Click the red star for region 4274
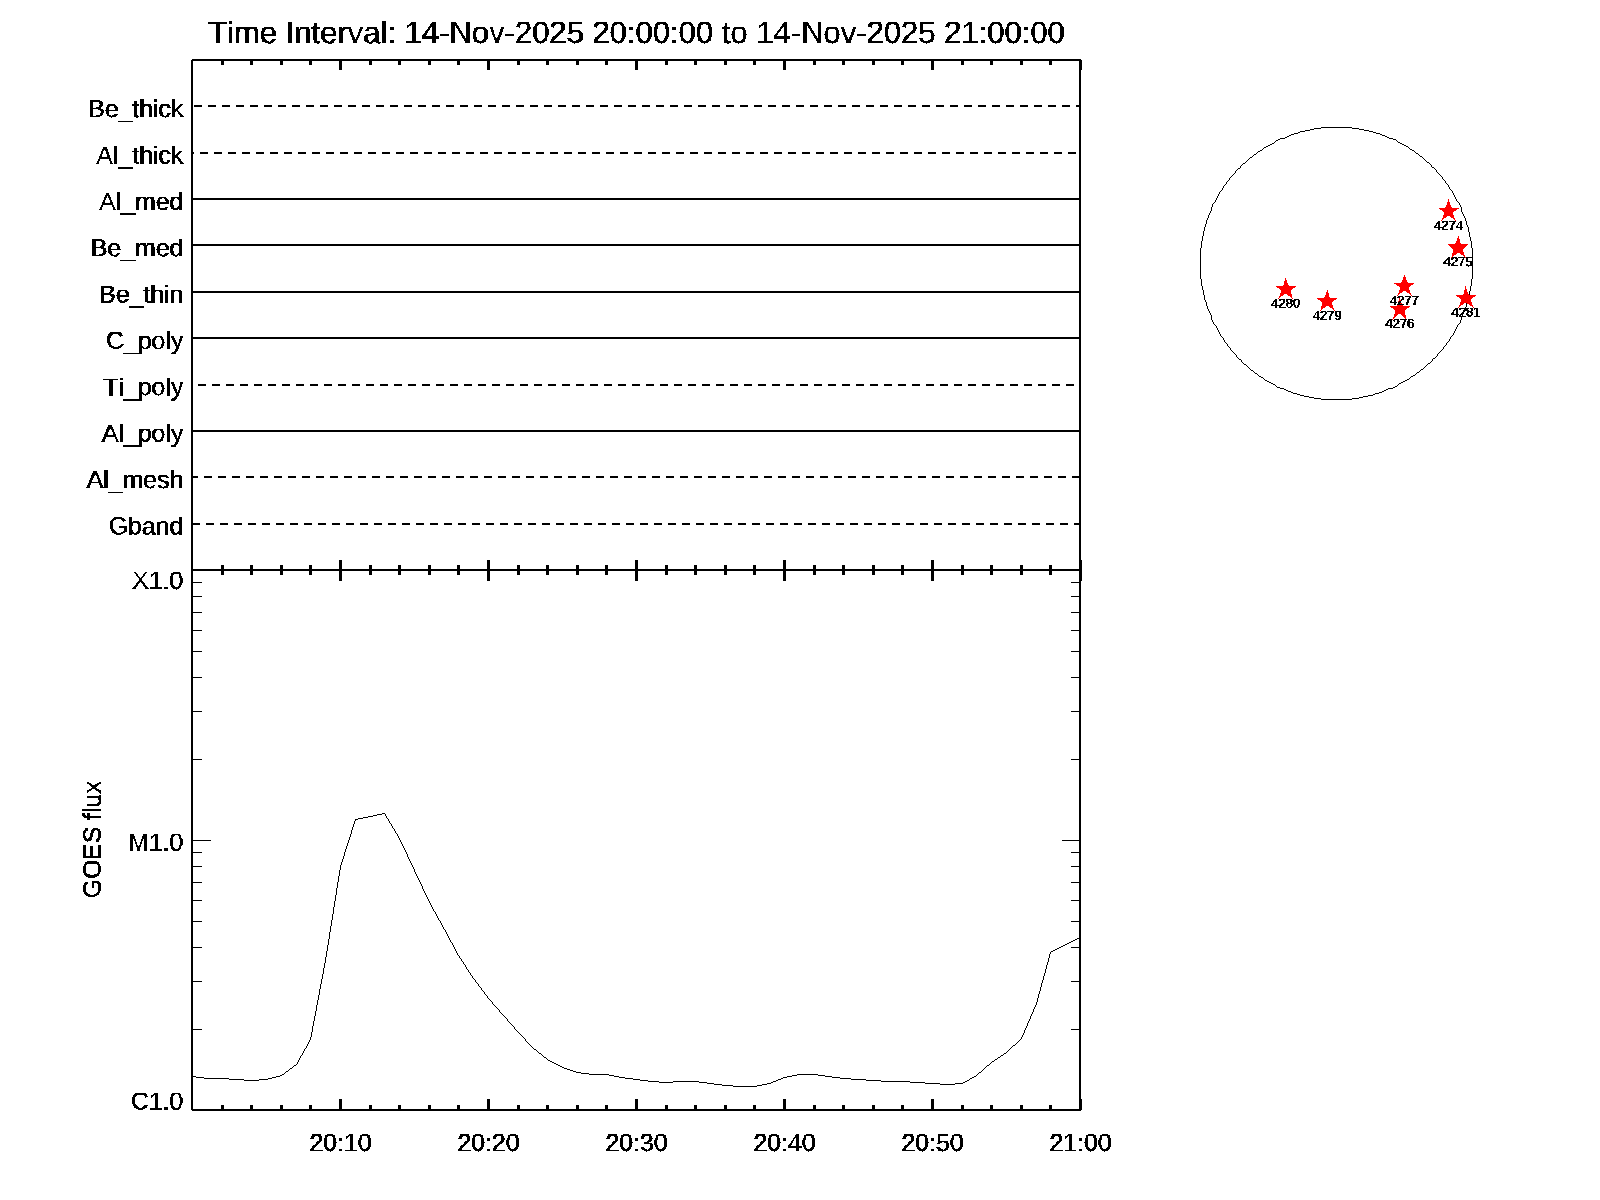 pos(1448,211)
